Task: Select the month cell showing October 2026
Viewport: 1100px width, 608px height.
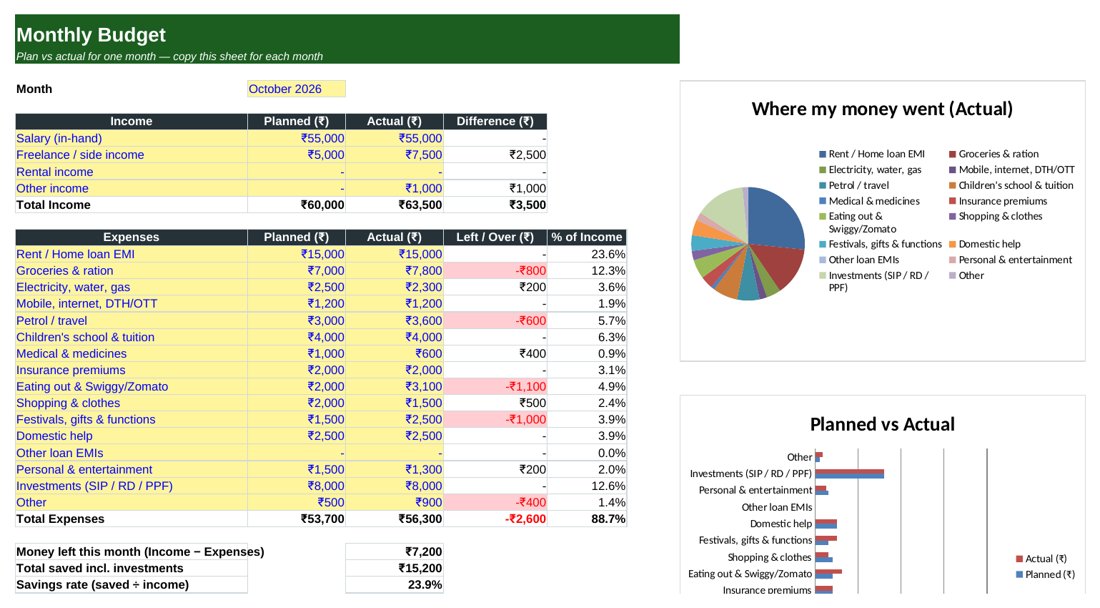Action: coord(296,89)
